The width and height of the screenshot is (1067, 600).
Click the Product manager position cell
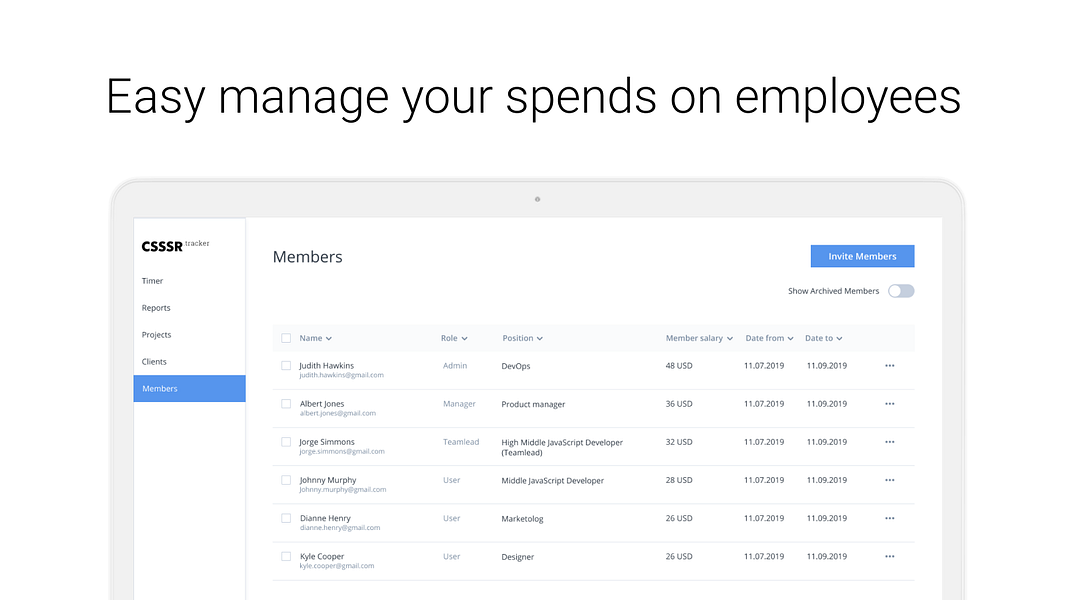tap(533, 404)
